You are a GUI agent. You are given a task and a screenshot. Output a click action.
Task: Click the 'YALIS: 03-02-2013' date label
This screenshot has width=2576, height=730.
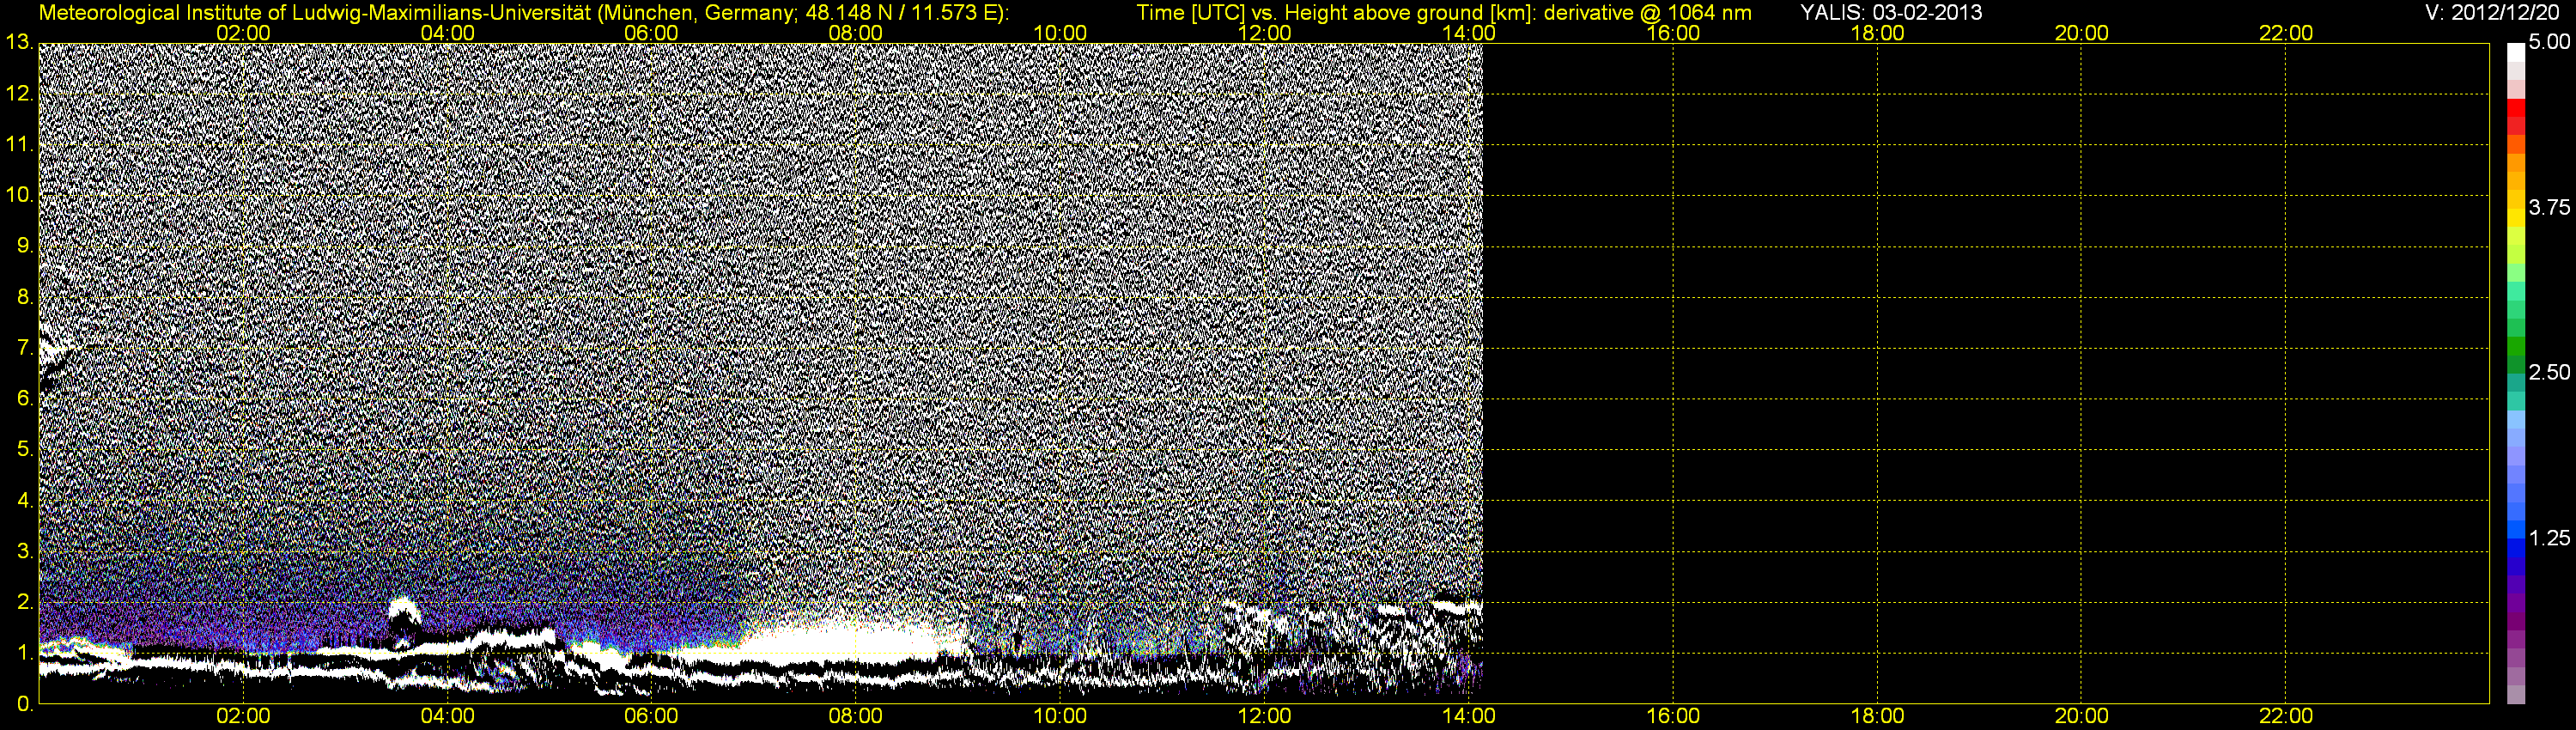click(x=1891, y=13)
